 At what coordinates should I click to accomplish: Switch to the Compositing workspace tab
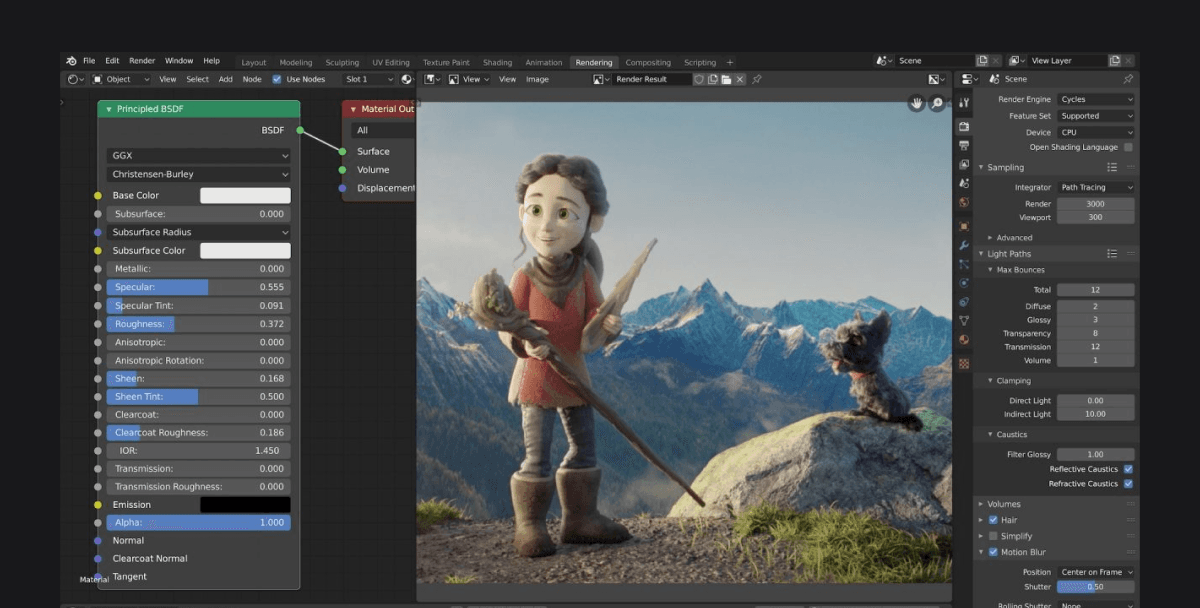[x=648, y=62]
